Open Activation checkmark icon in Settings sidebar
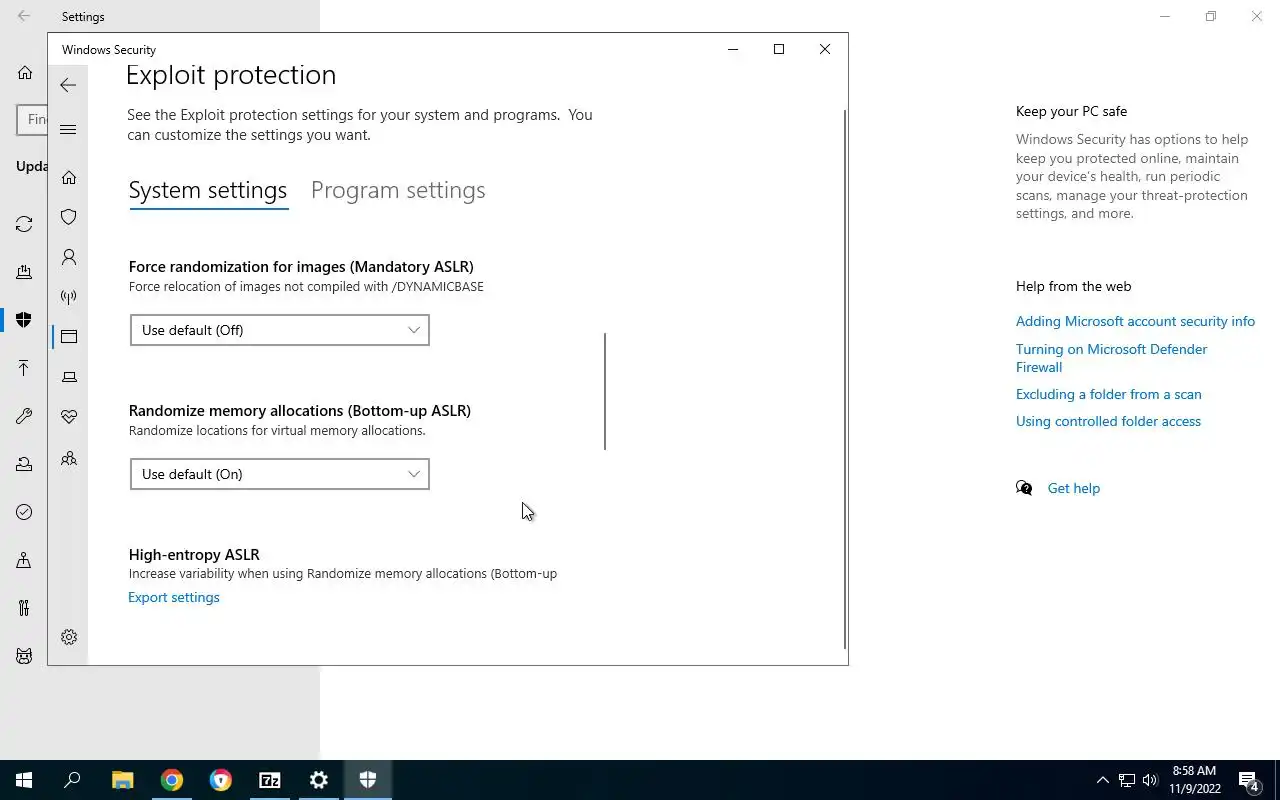The height and width of the screenshot is (800, 1280). [24, 512]
